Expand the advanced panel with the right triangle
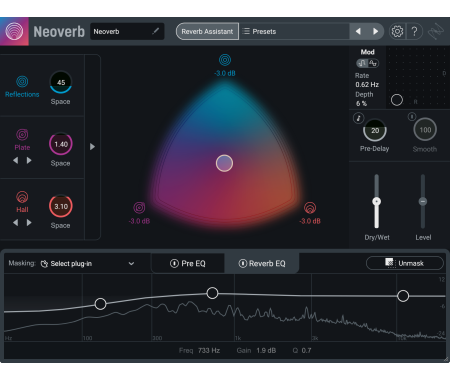Viewport: 450px width, 380px height. [92, 147]
